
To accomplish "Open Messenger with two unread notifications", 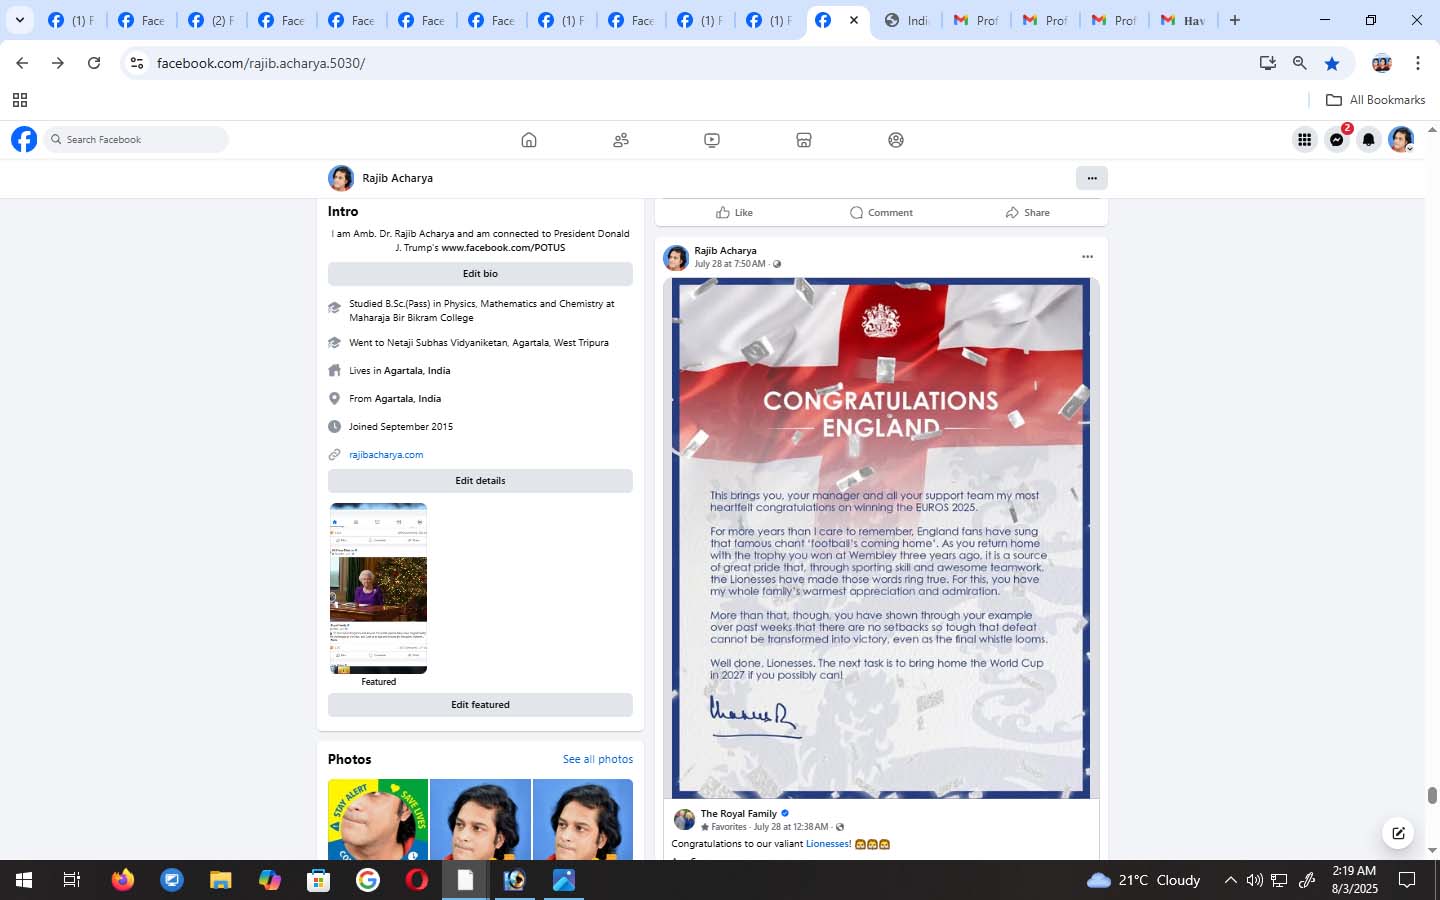I will click(x=1337, y=140).
